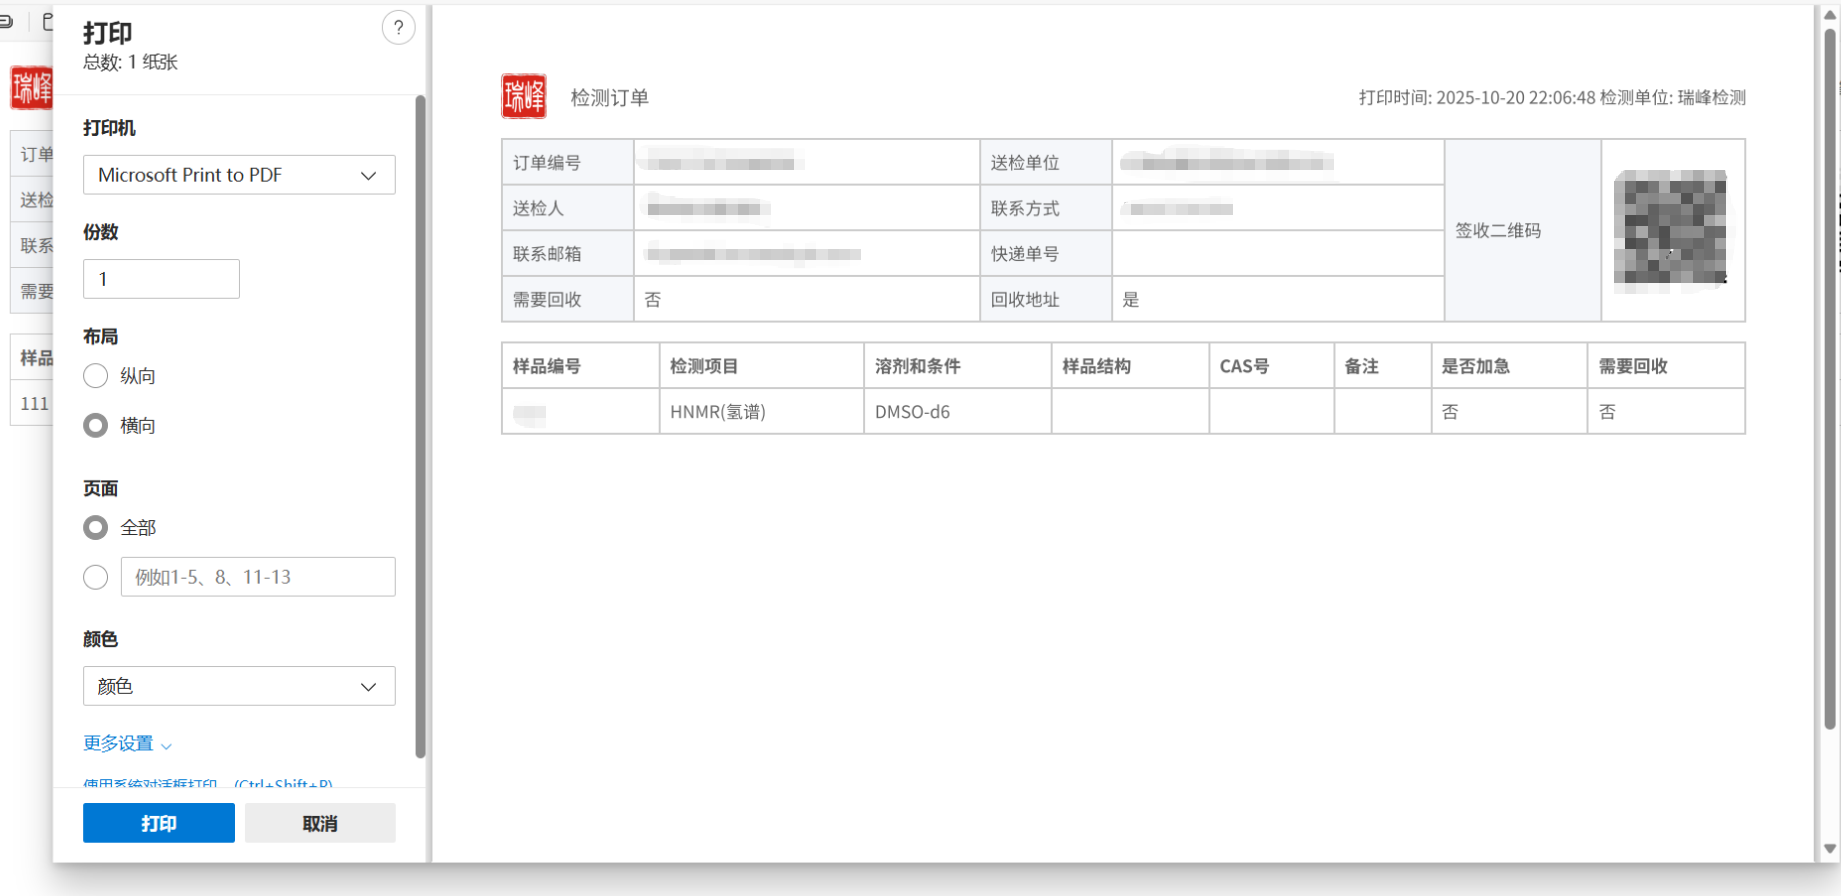Click the preview scrollbar down arrow
The width and height of the screenshot is (1841, 896).
coord(1830,849)
